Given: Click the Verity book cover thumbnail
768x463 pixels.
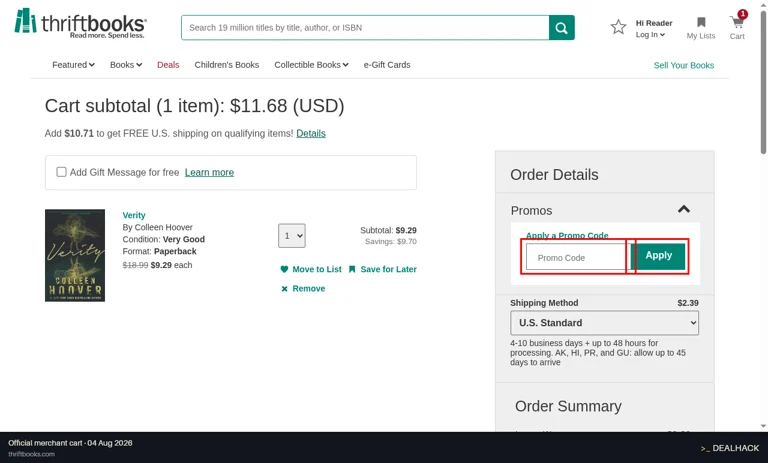Looking at the screenshot, I should pos(75,255).
